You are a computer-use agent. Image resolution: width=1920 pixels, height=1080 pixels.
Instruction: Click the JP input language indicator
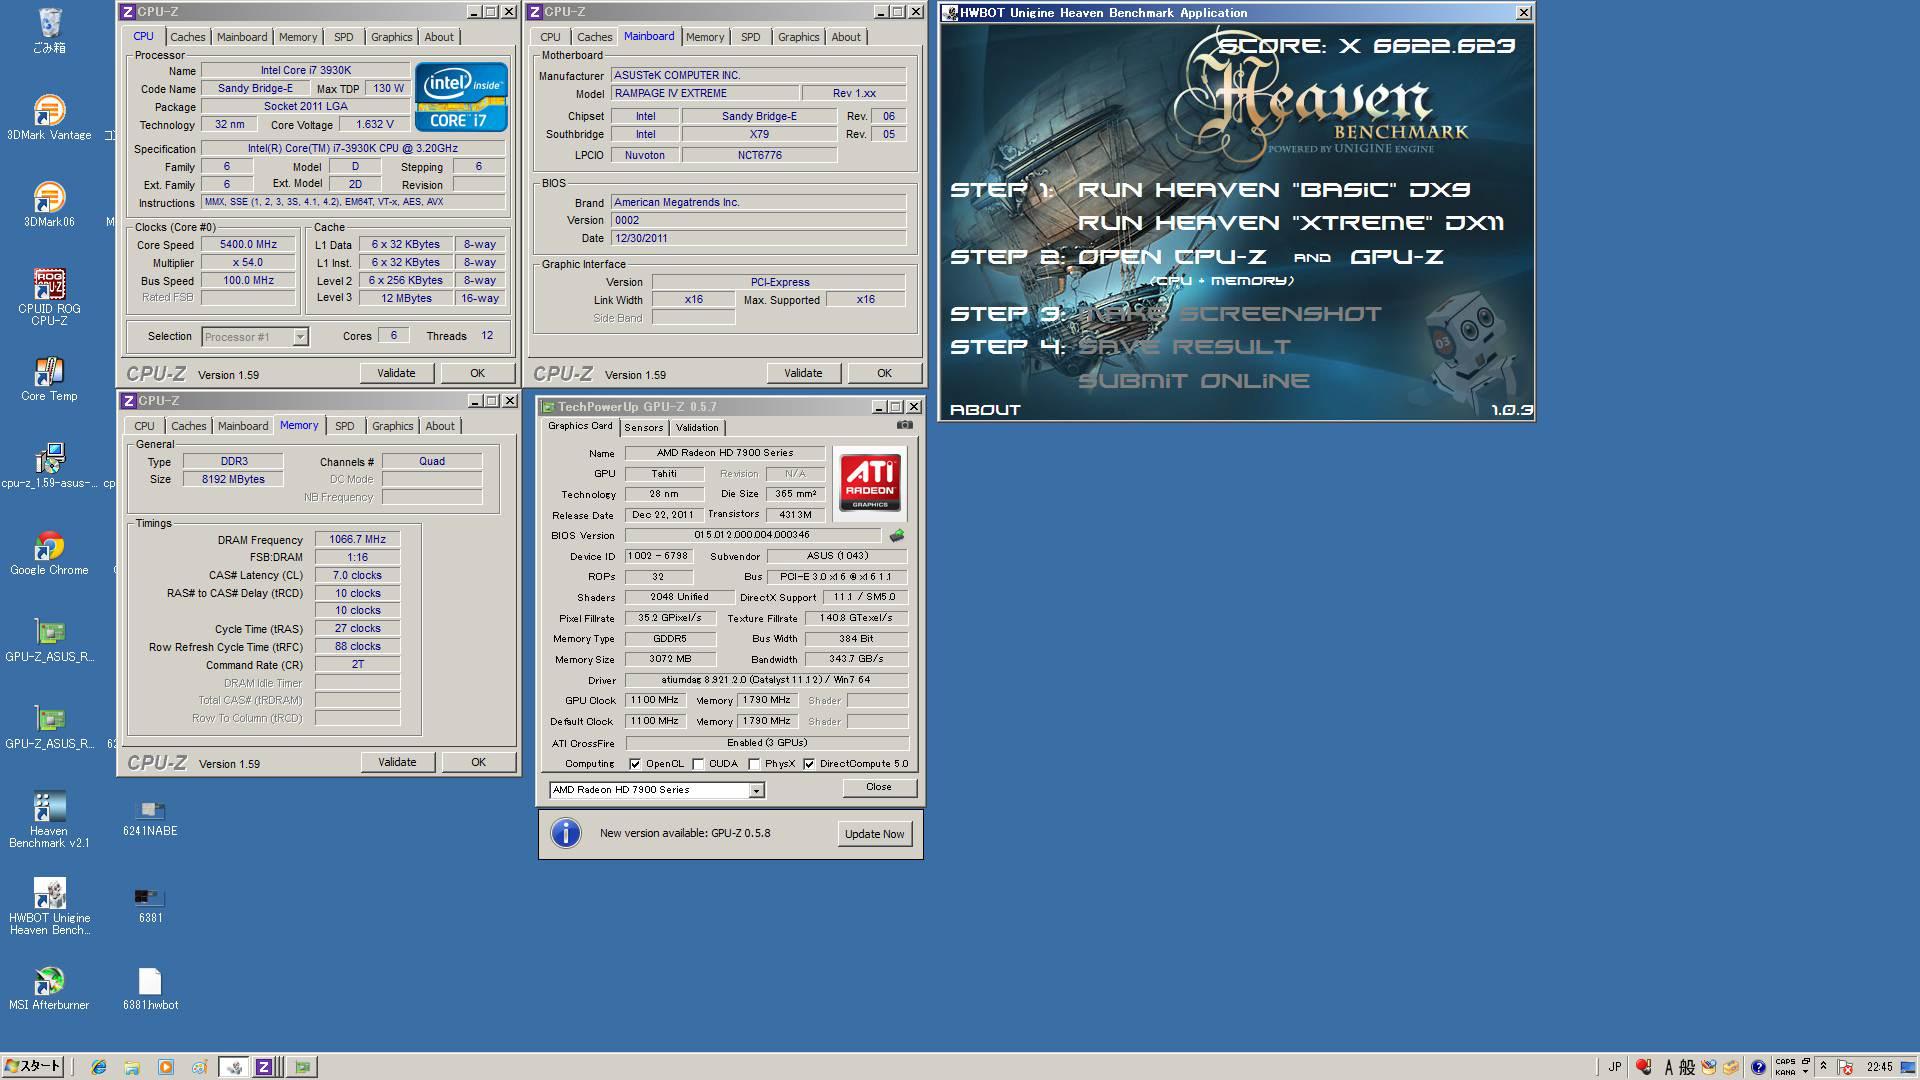pyautogui.click(x=1614, y=1067)
